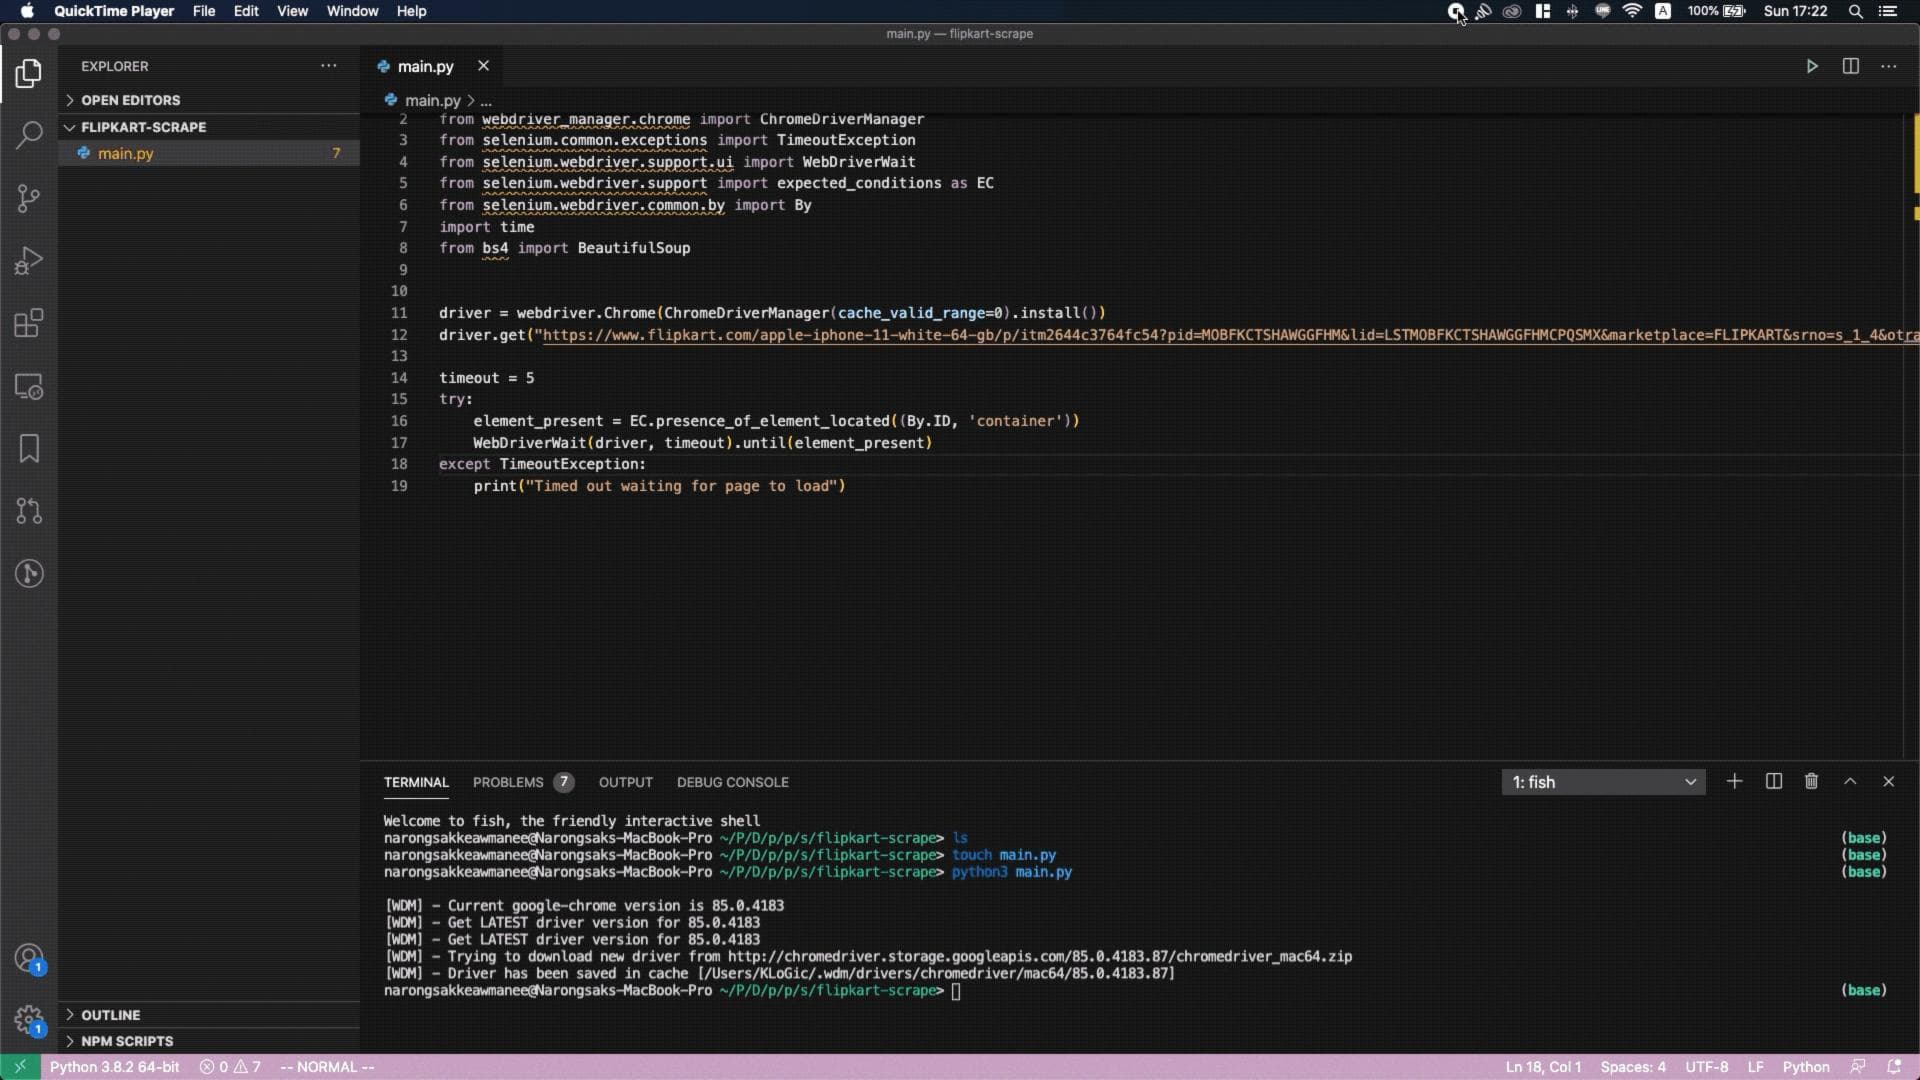
Task: Open the Help menu
Action: (x=411, y=11)
